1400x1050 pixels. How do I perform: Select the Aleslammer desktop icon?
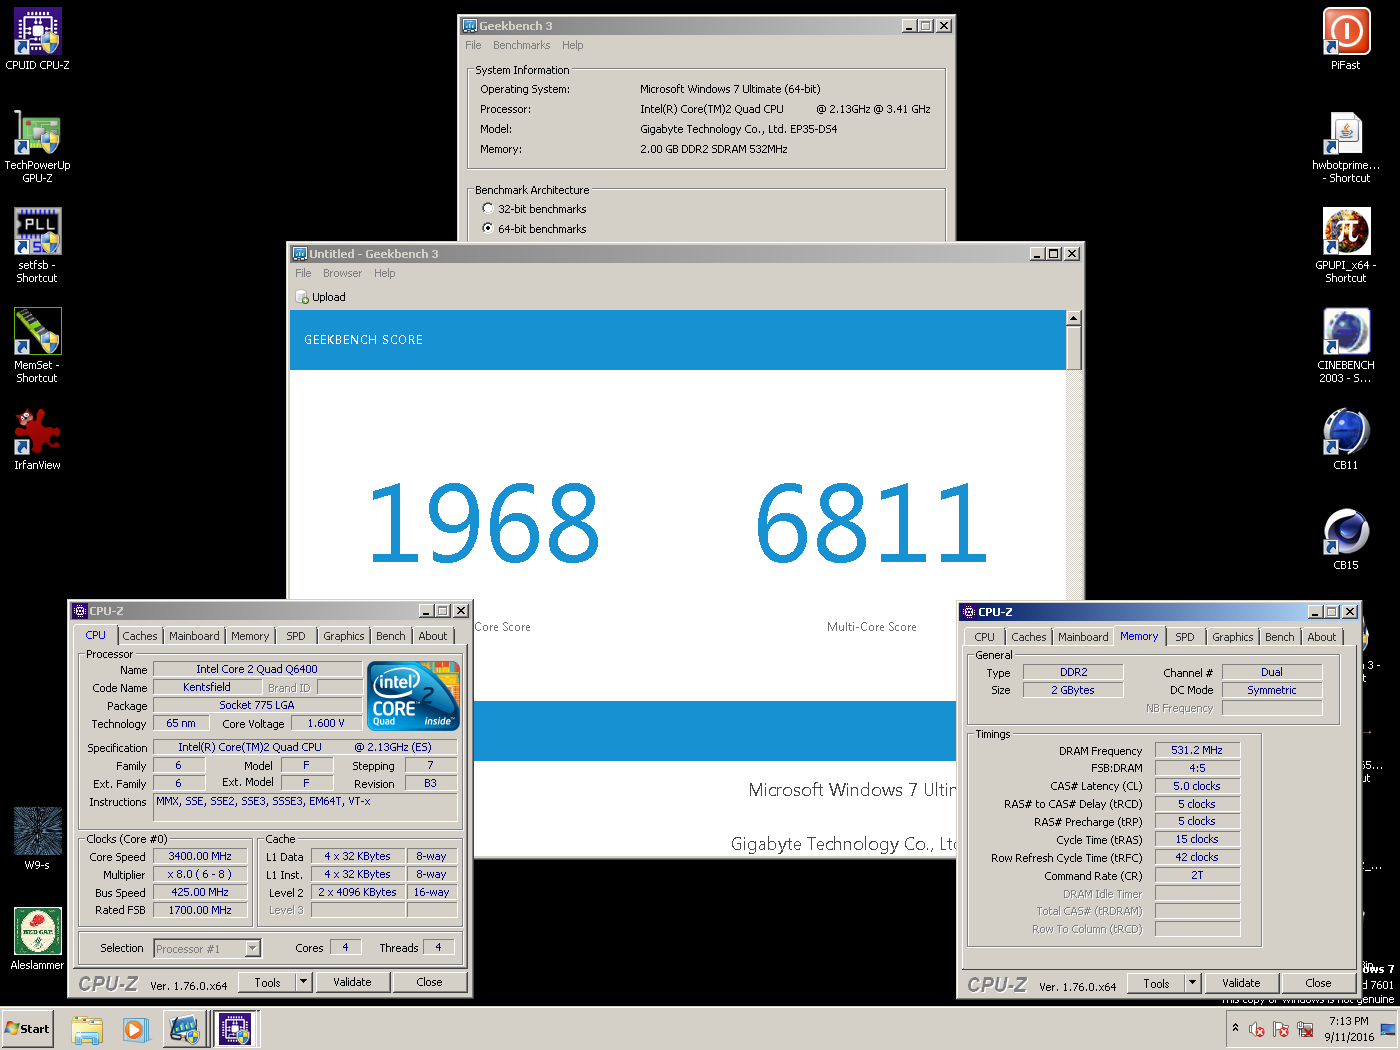[x=38, y=939]
